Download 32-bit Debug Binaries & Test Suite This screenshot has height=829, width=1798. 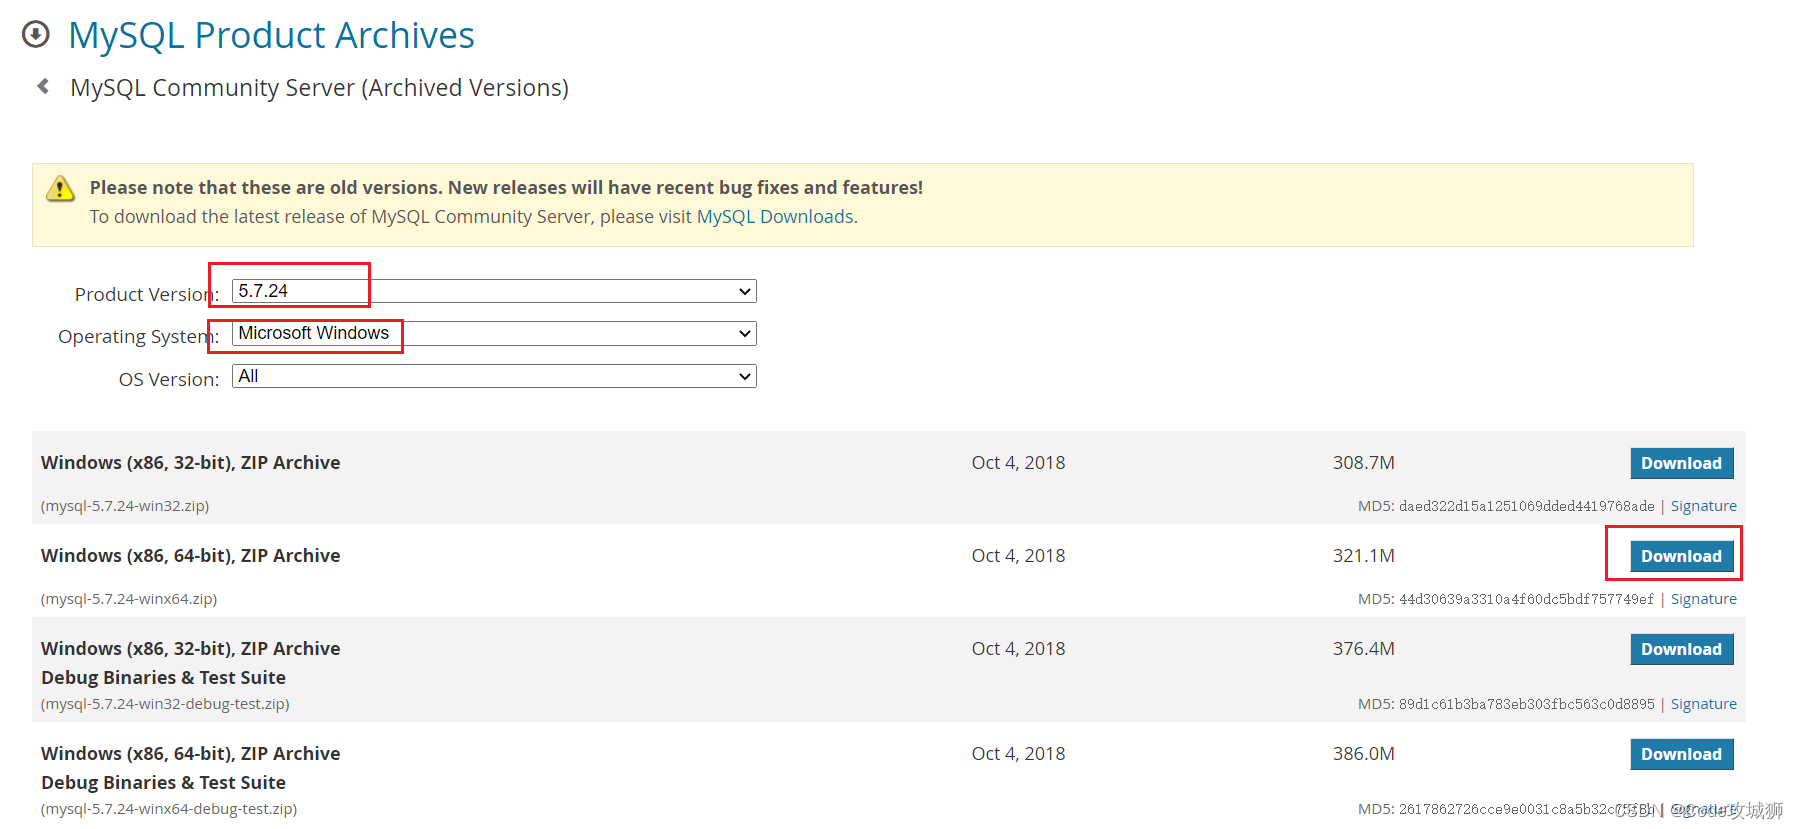(1681, 649)
